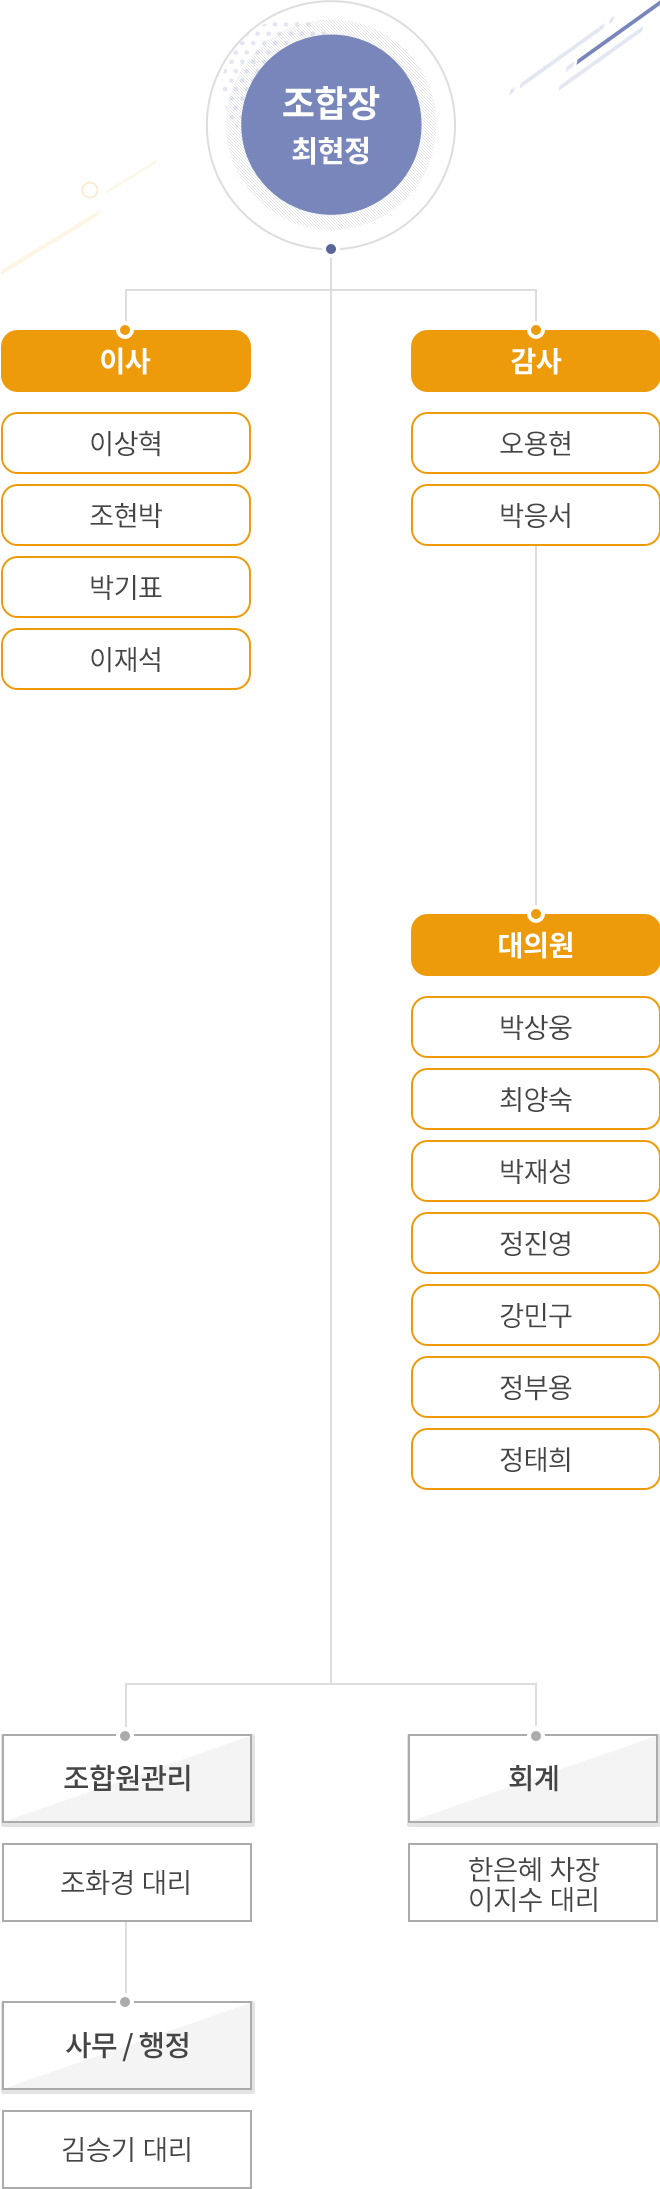Select auditor 오용현

point(536,443)
